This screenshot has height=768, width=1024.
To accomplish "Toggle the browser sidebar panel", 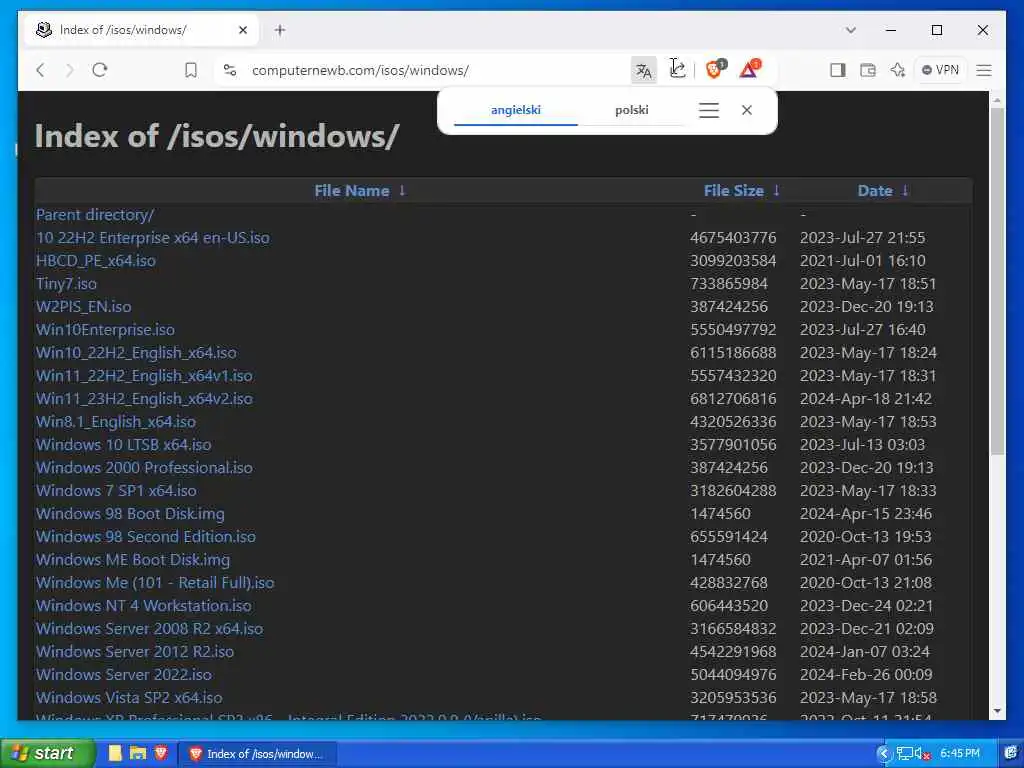I will point(837,70).
